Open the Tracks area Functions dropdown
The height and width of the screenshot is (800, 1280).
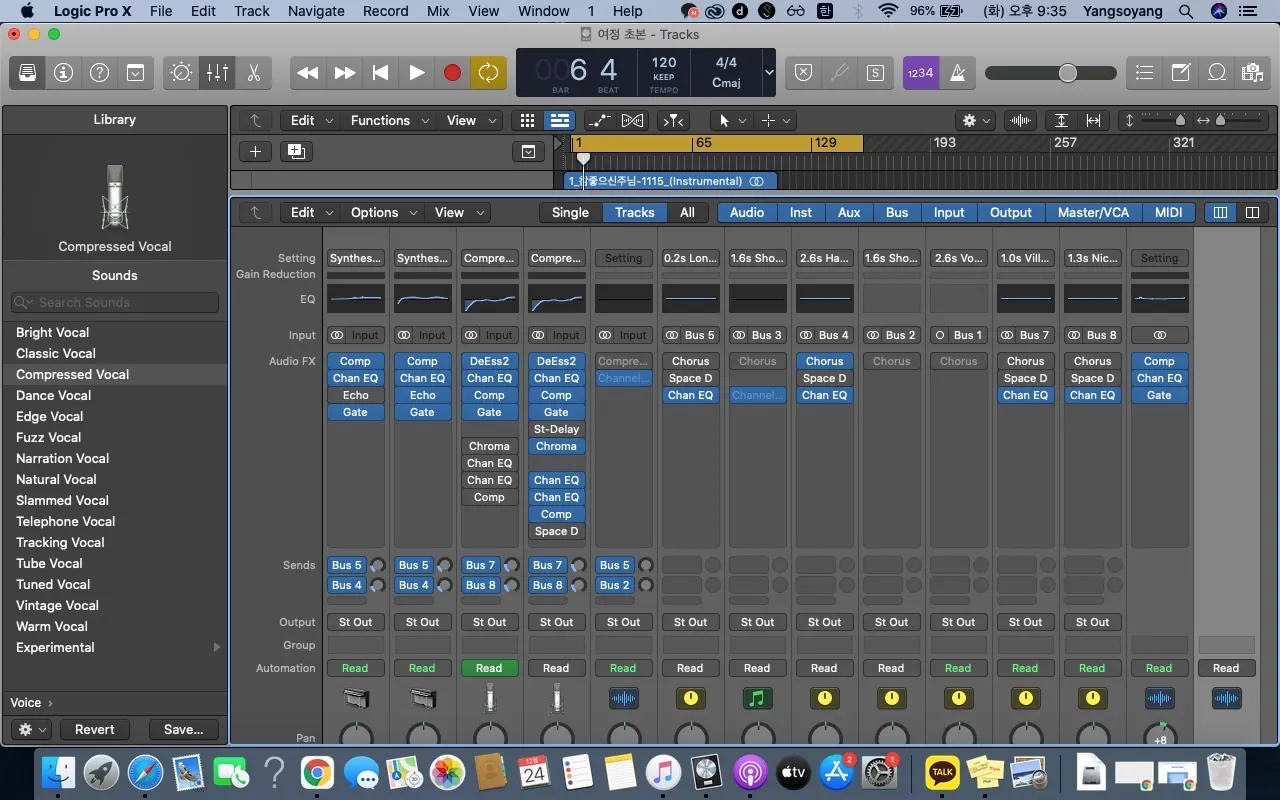[390, 120]
